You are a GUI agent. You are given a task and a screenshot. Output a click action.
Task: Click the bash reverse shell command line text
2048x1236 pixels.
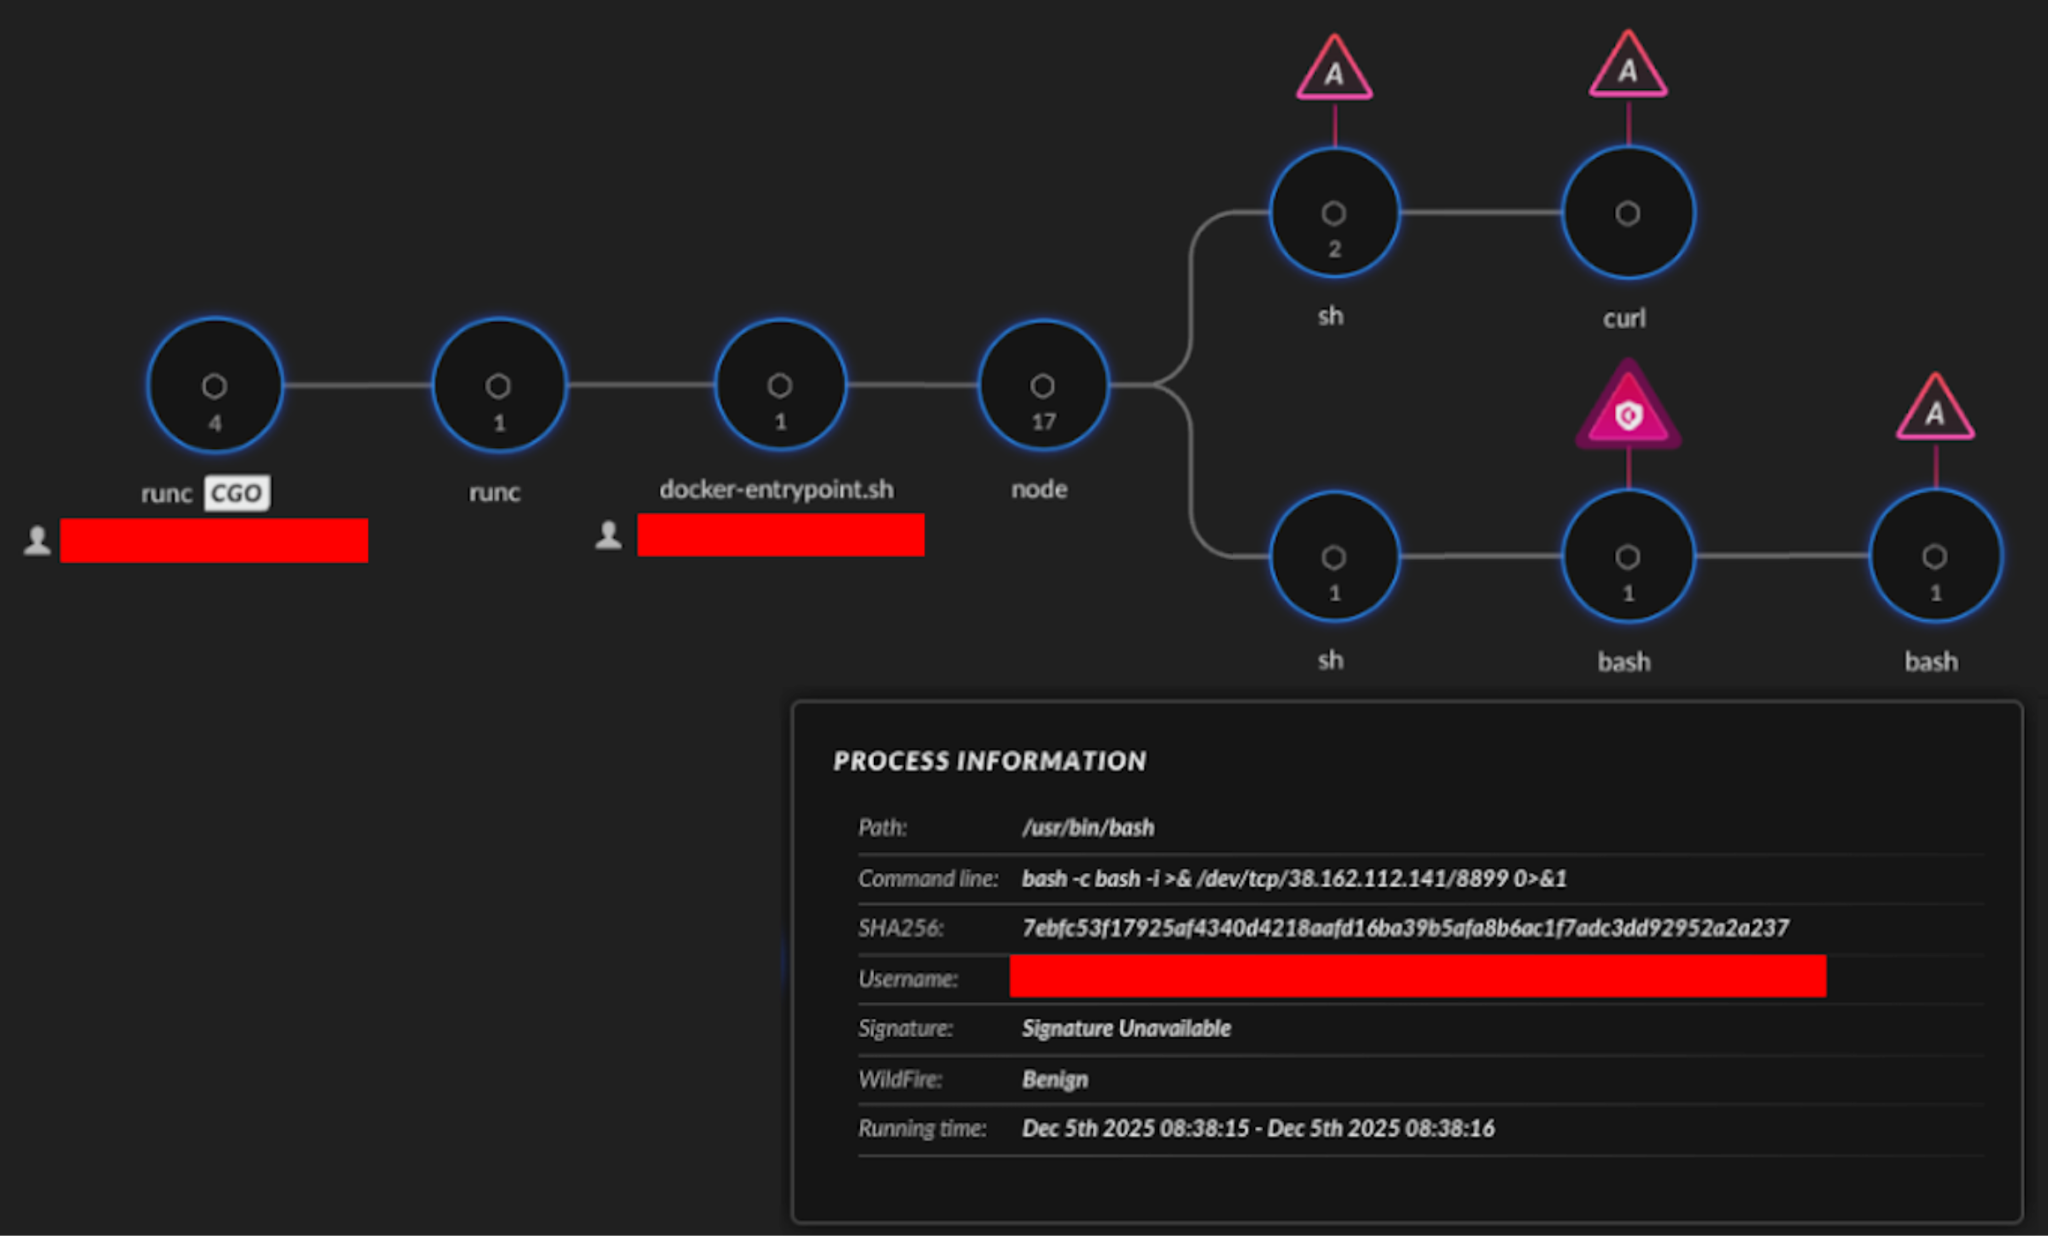tap(1294, 878)
